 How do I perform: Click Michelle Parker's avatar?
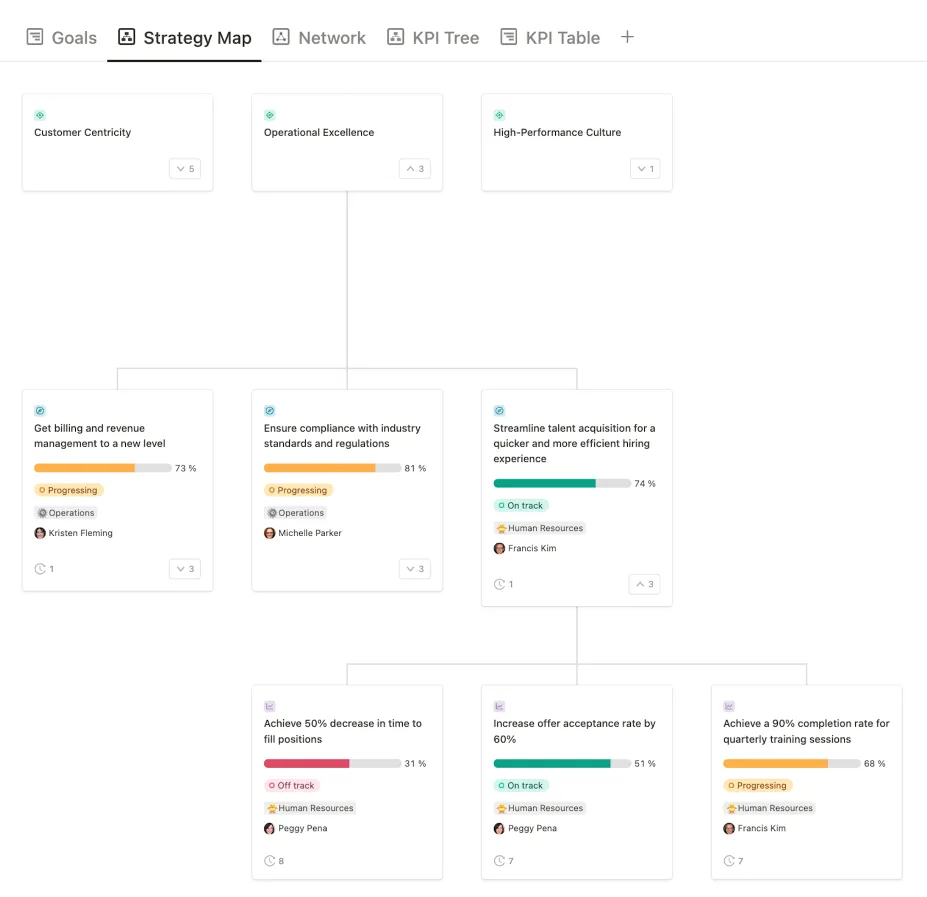tap(268, 532)
